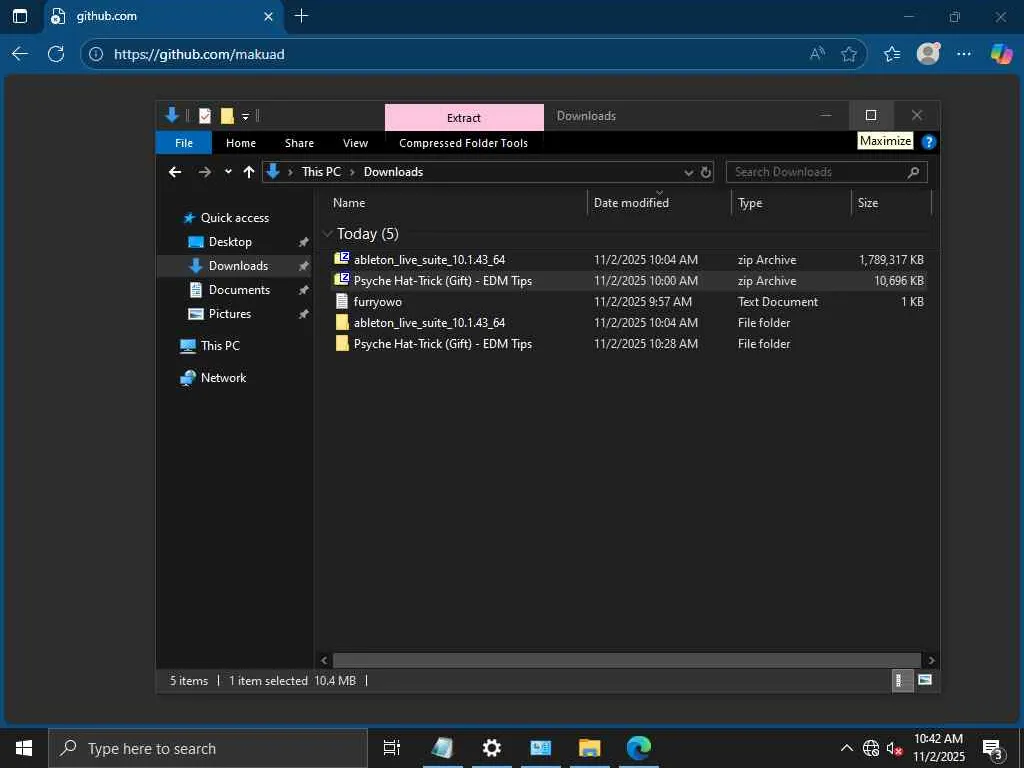Add page to favorites star

848,54
